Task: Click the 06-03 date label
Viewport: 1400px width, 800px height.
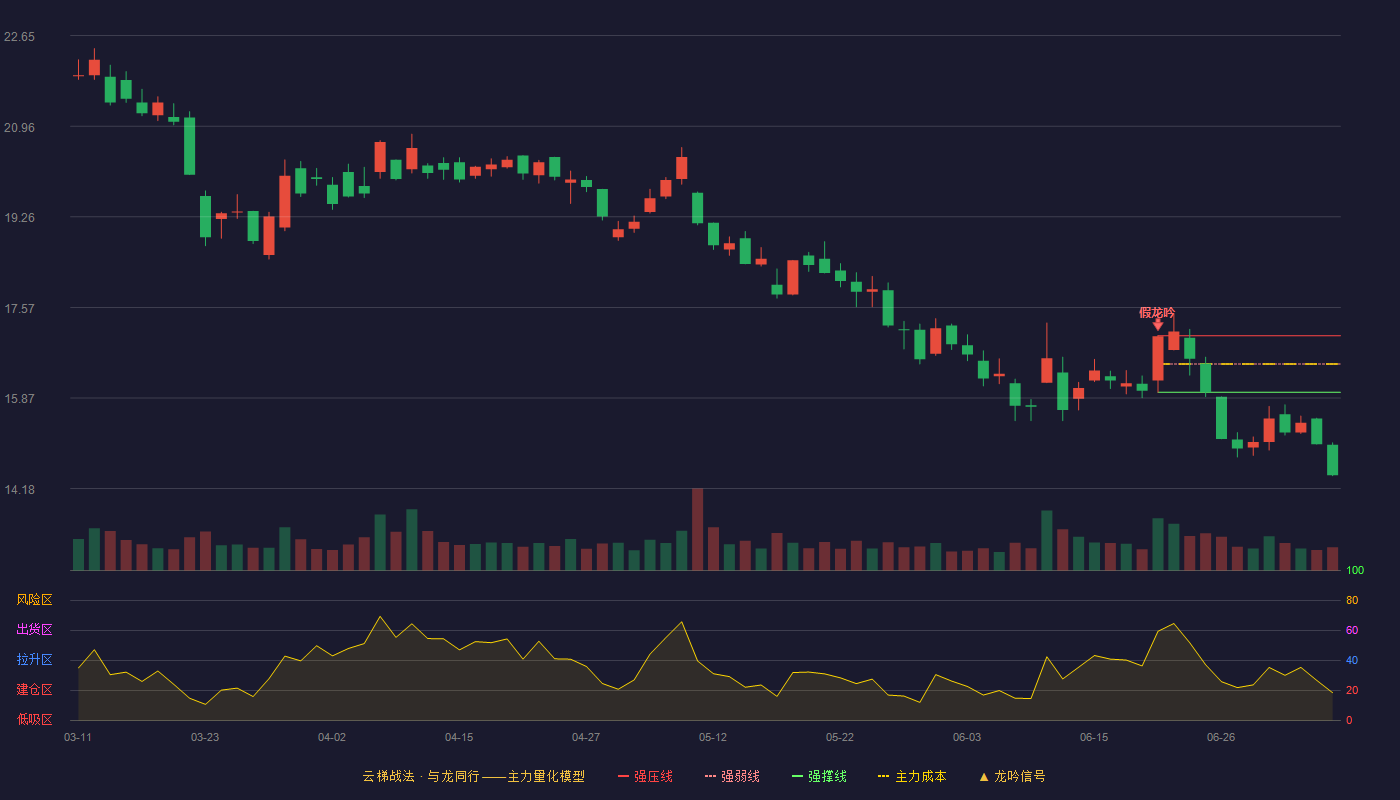Action: 967,737
